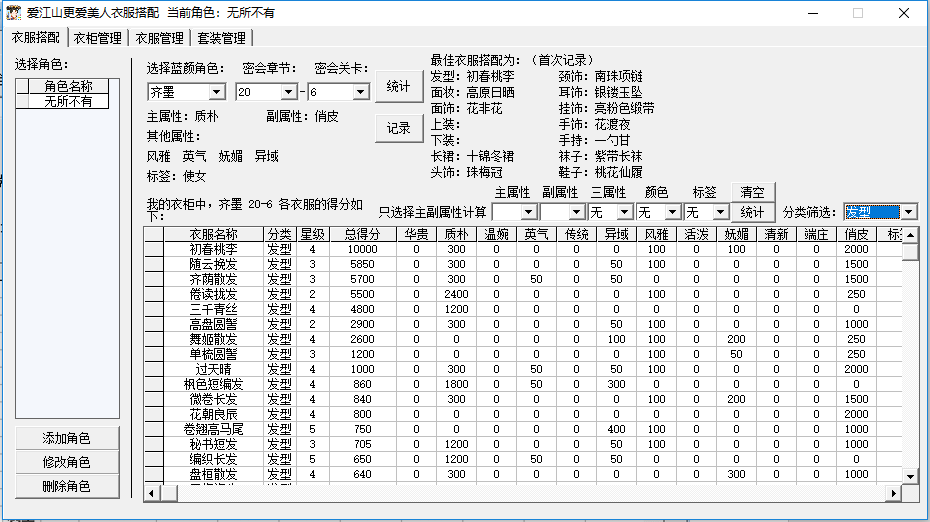Switch to the 衣服管理 tab
This screenshot has width=930, height=522.
pyautogui.click(x=159, y=38)
